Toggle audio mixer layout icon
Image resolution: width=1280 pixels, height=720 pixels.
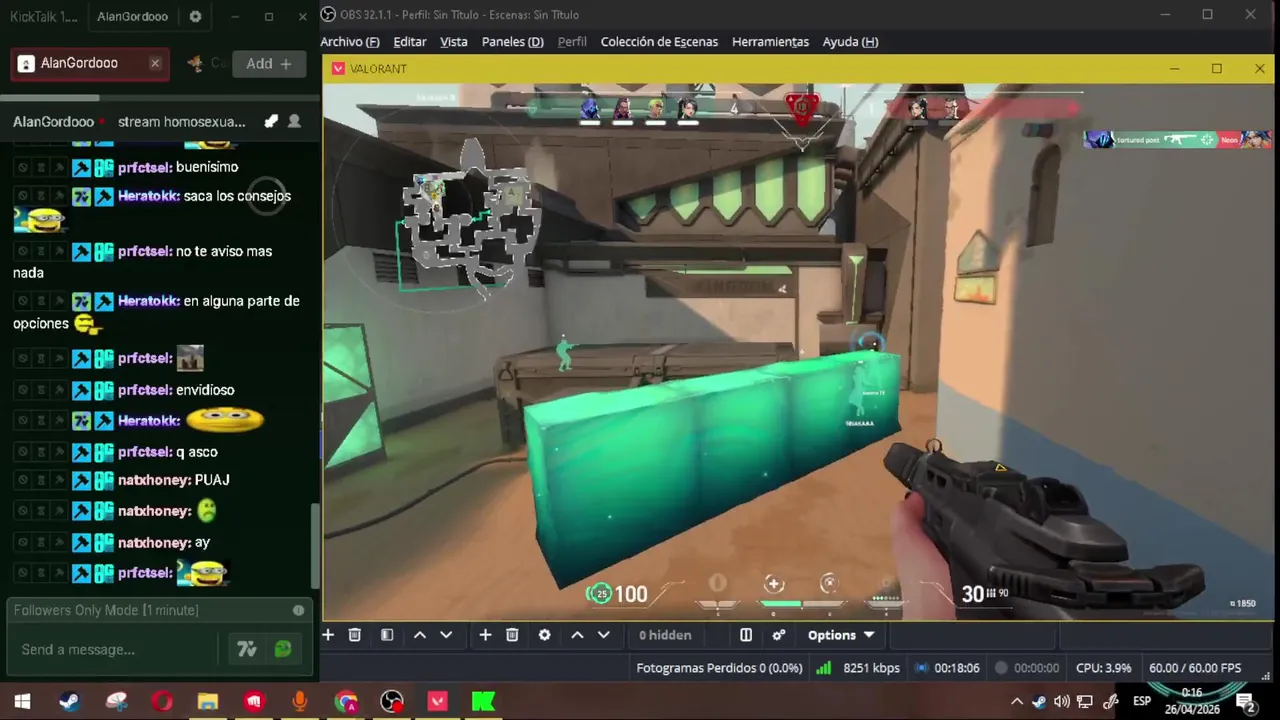pyautogui.click(x=746, y=635)
